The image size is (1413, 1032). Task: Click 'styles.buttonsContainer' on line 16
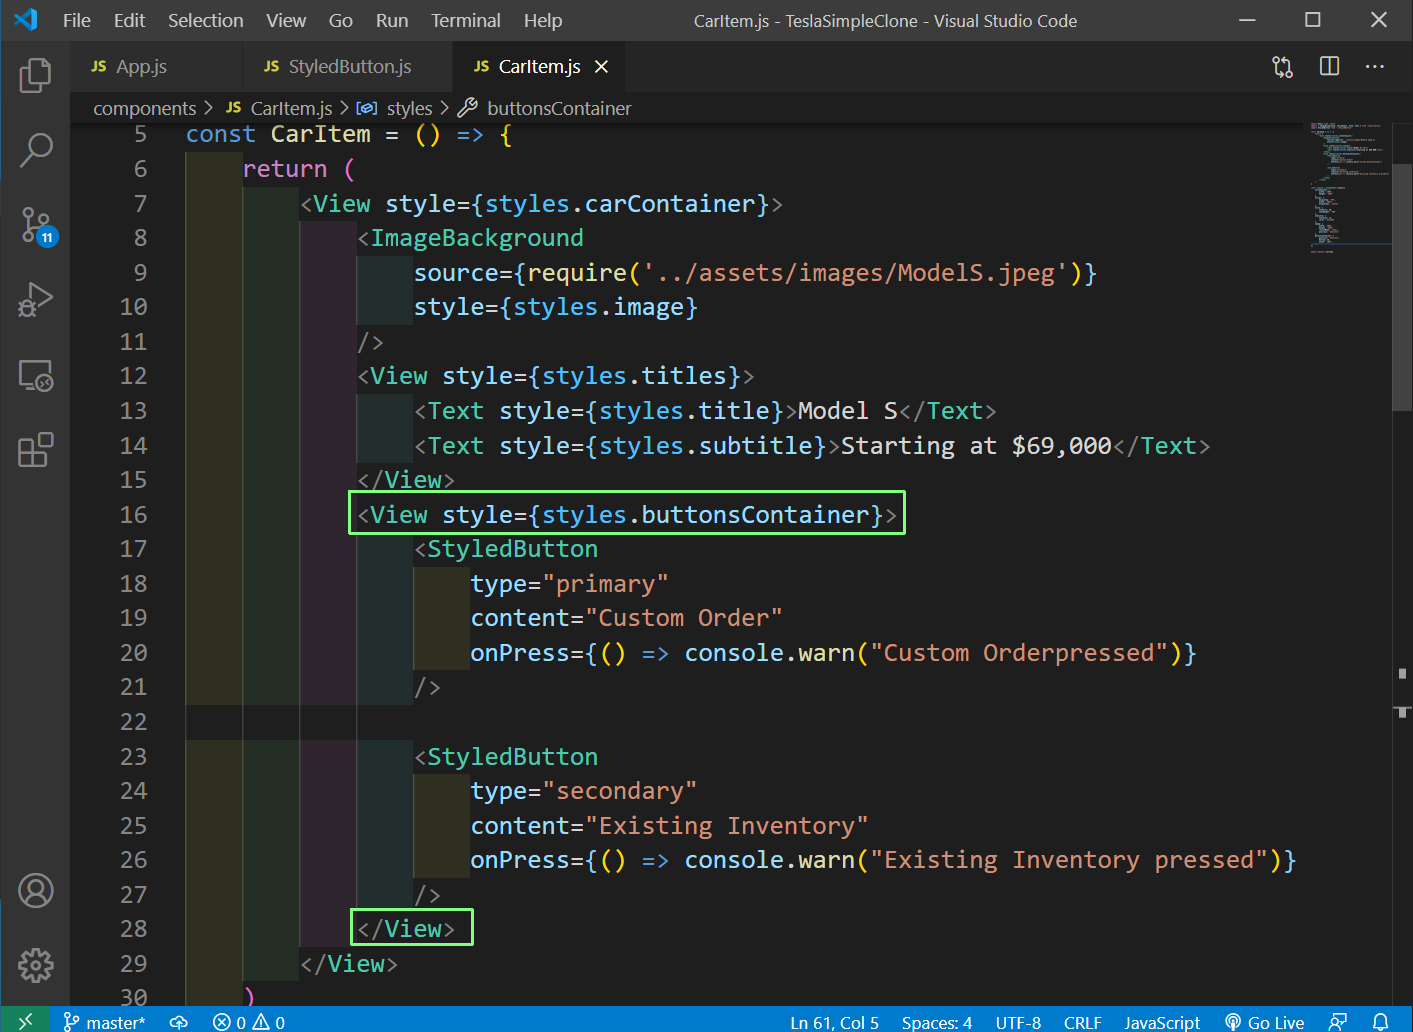(x=706, y=515)
